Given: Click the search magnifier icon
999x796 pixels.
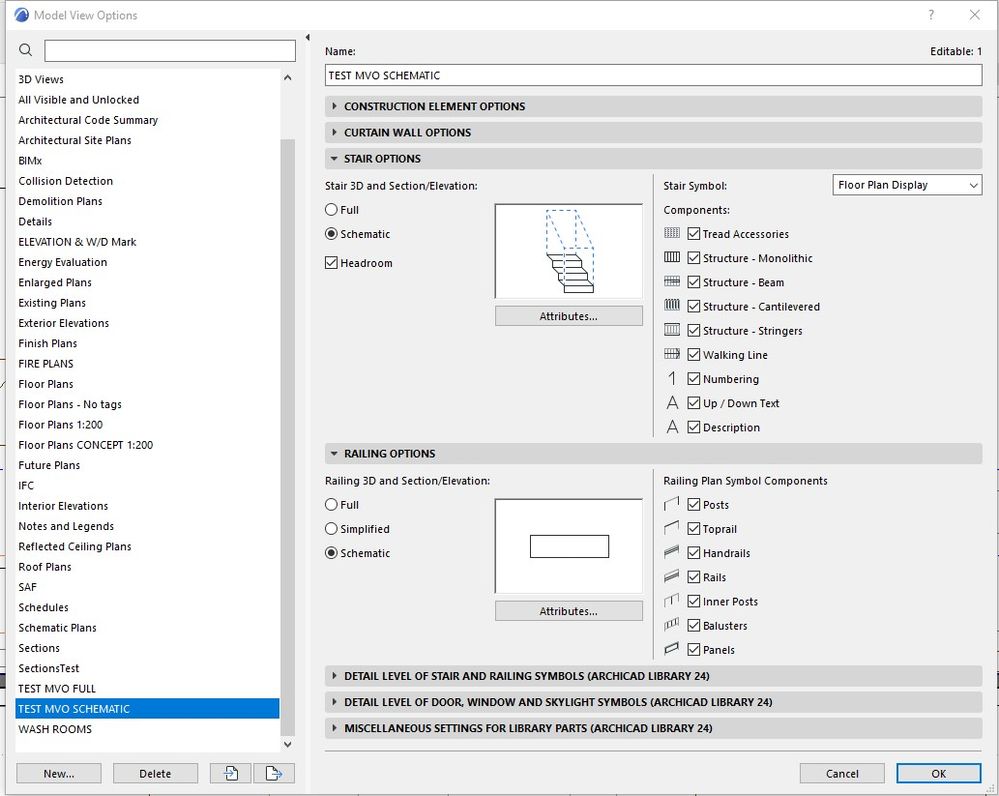Looking at the screenshot, I should (25, 50).
